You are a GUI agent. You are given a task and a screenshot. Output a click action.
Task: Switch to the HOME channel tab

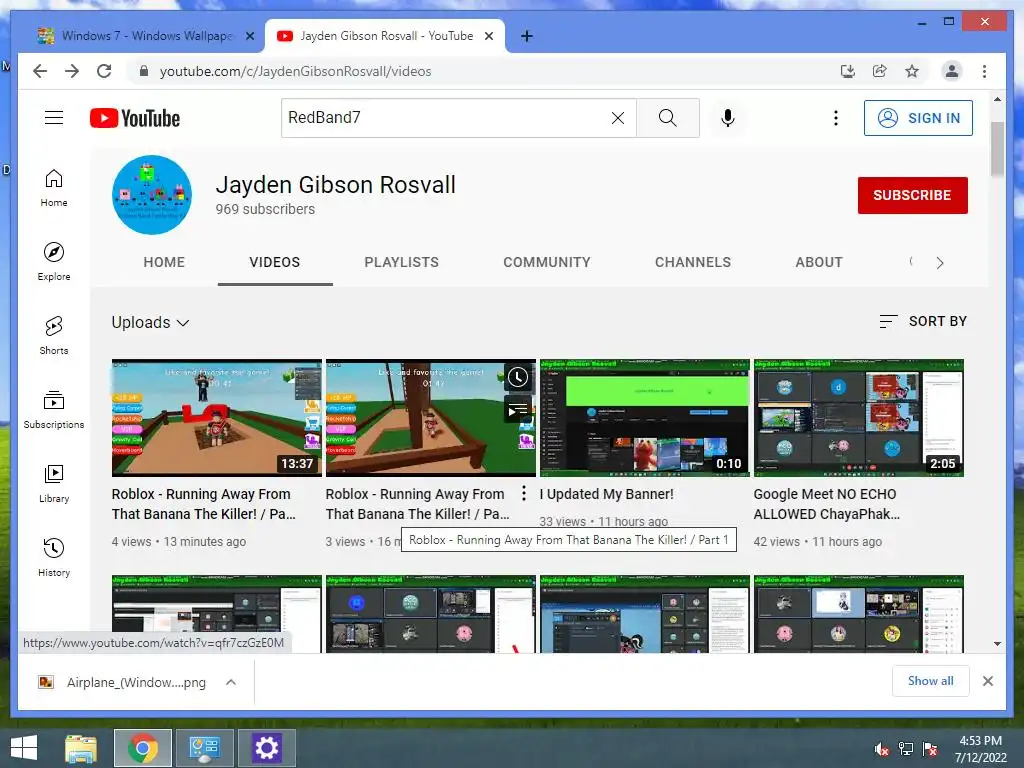164,263
